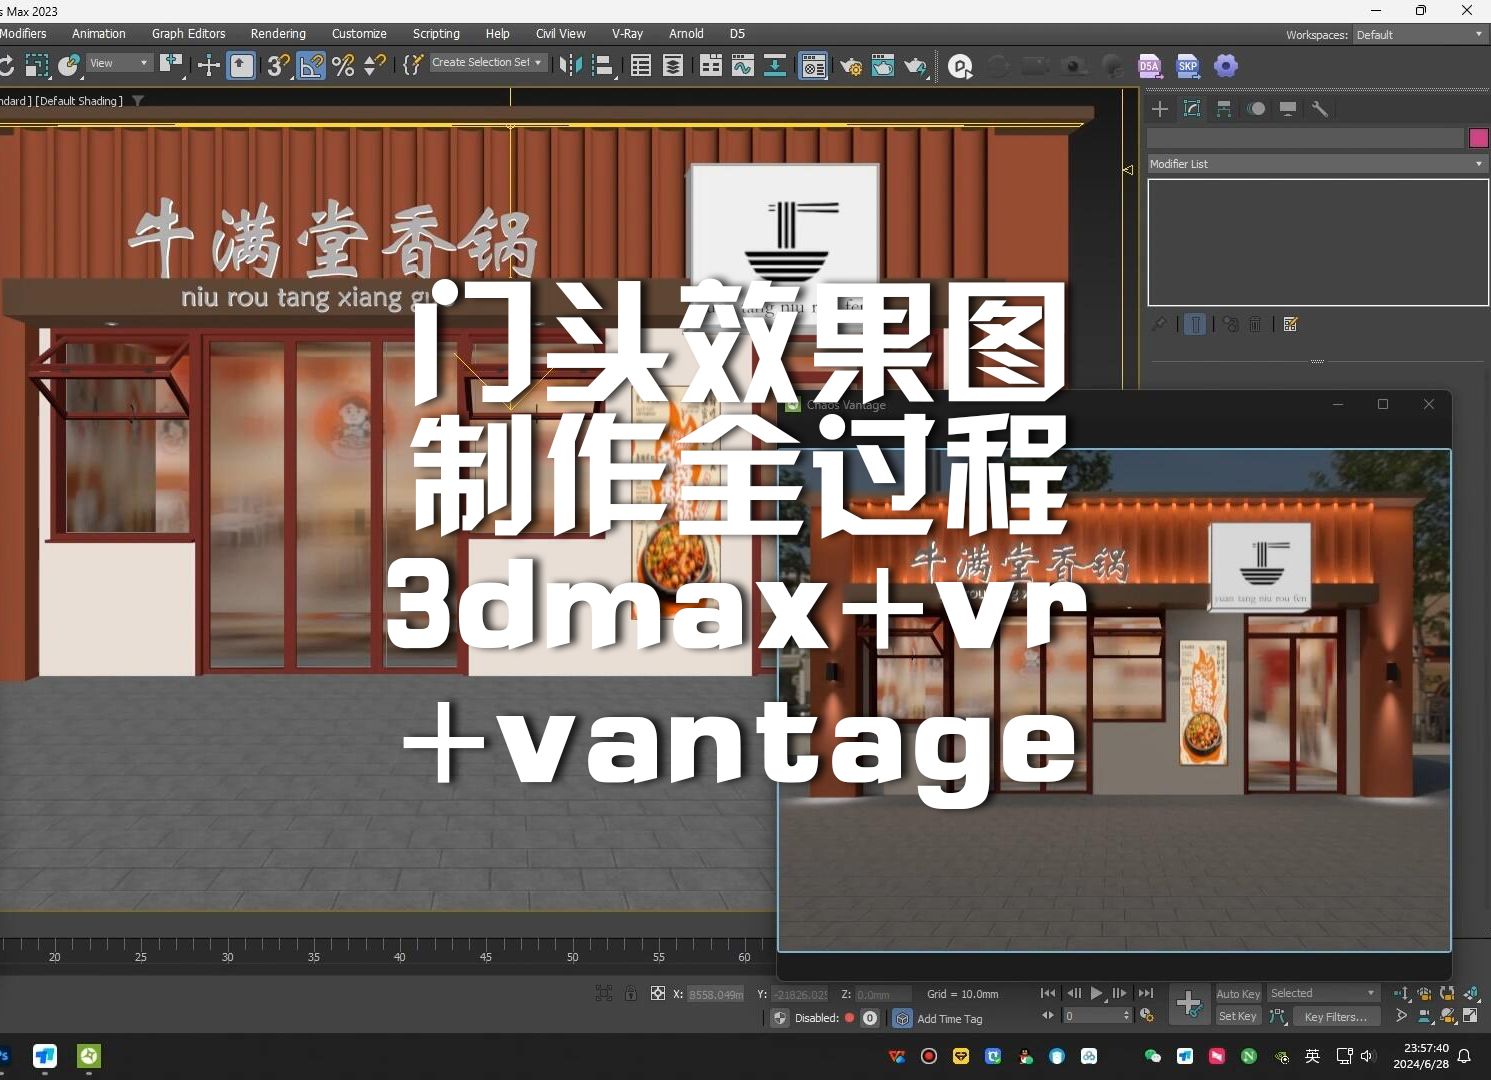Click the SKP export toolbar icon

coord(1187,67)
